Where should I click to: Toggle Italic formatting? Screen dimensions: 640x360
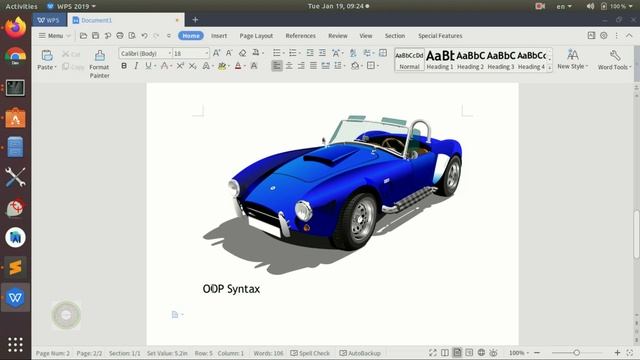point(136,66)
